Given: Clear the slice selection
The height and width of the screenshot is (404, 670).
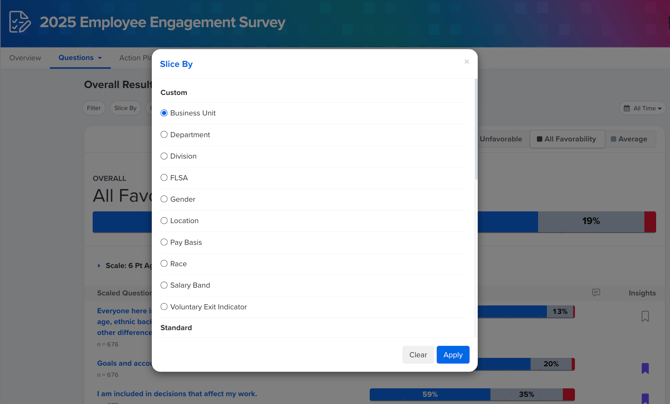Looking at the screenshot, I should coord(418,355).
